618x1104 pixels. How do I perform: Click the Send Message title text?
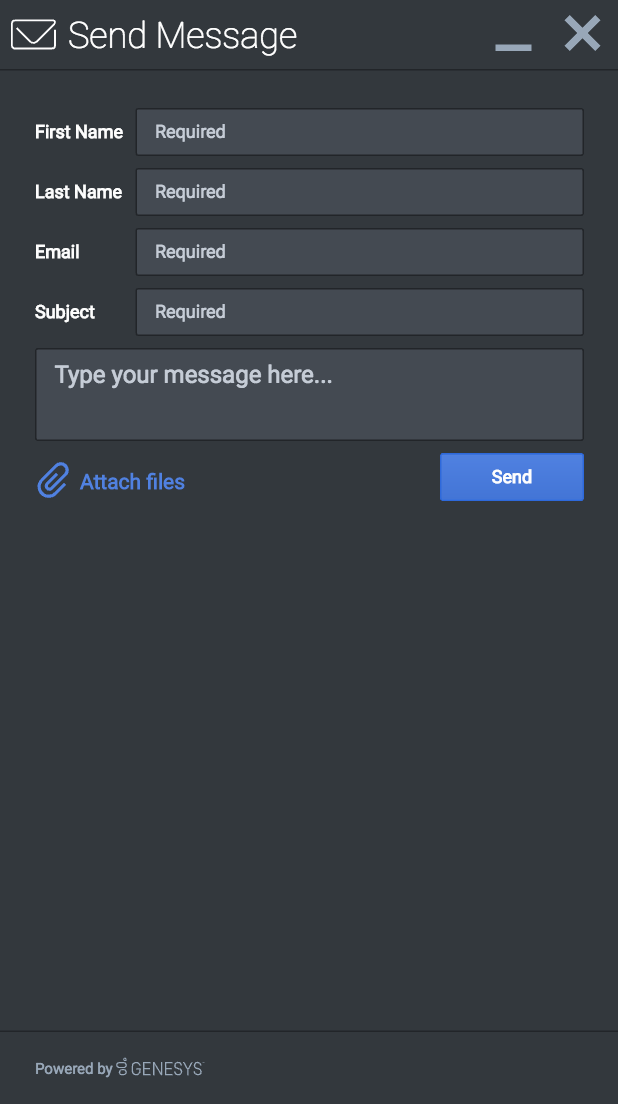point(182,36)
